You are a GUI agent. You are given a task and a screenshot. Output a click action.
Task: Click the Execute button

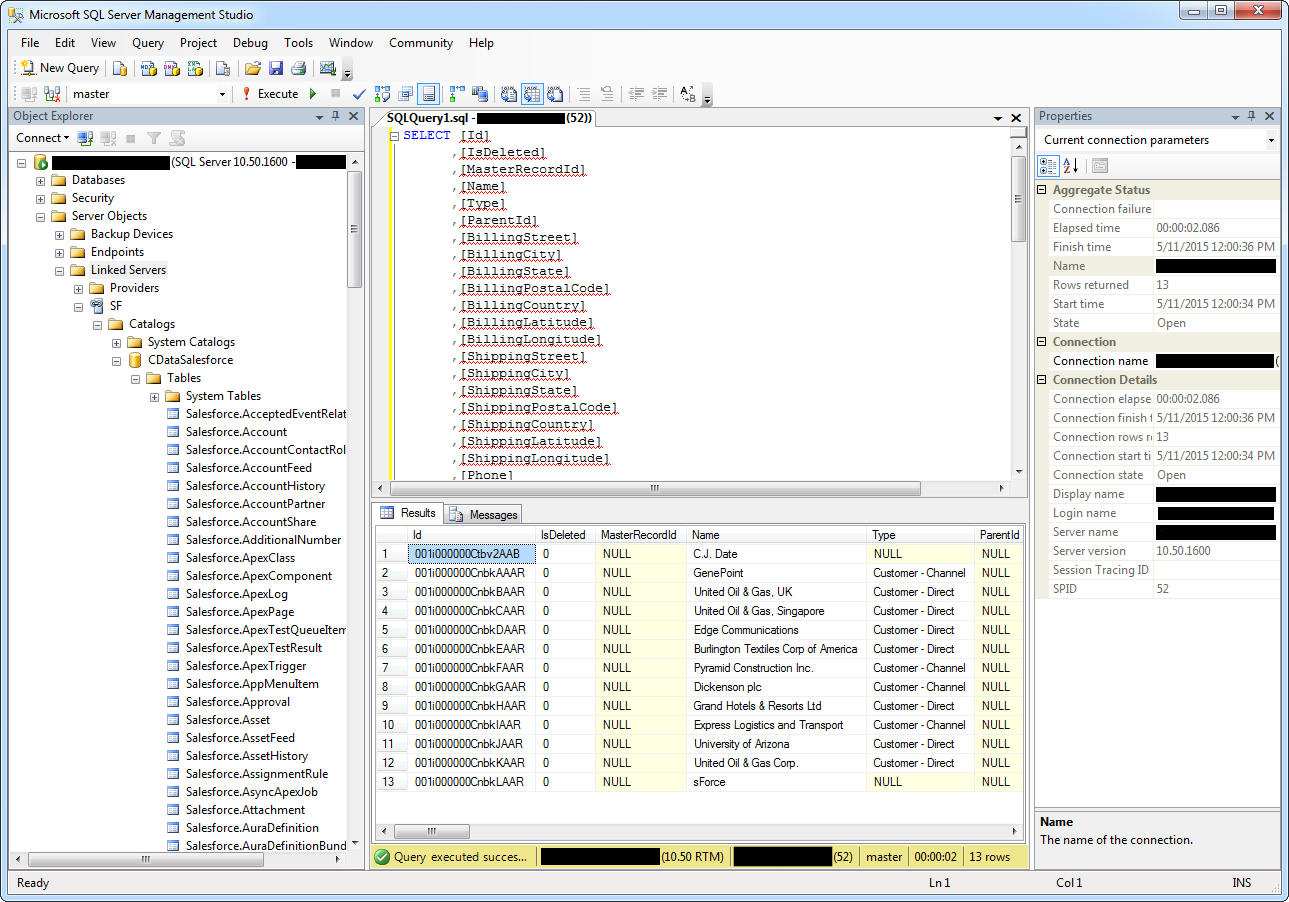[270, 94]
